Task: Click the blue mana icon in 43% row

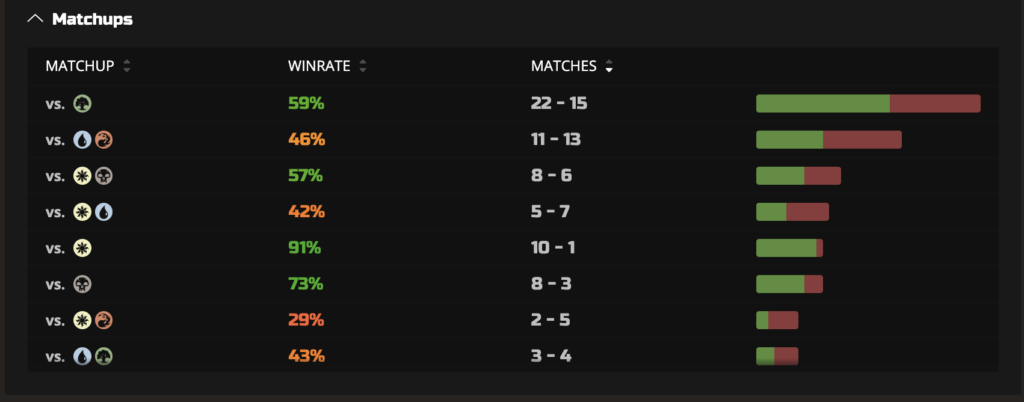Action: point(83,356)
